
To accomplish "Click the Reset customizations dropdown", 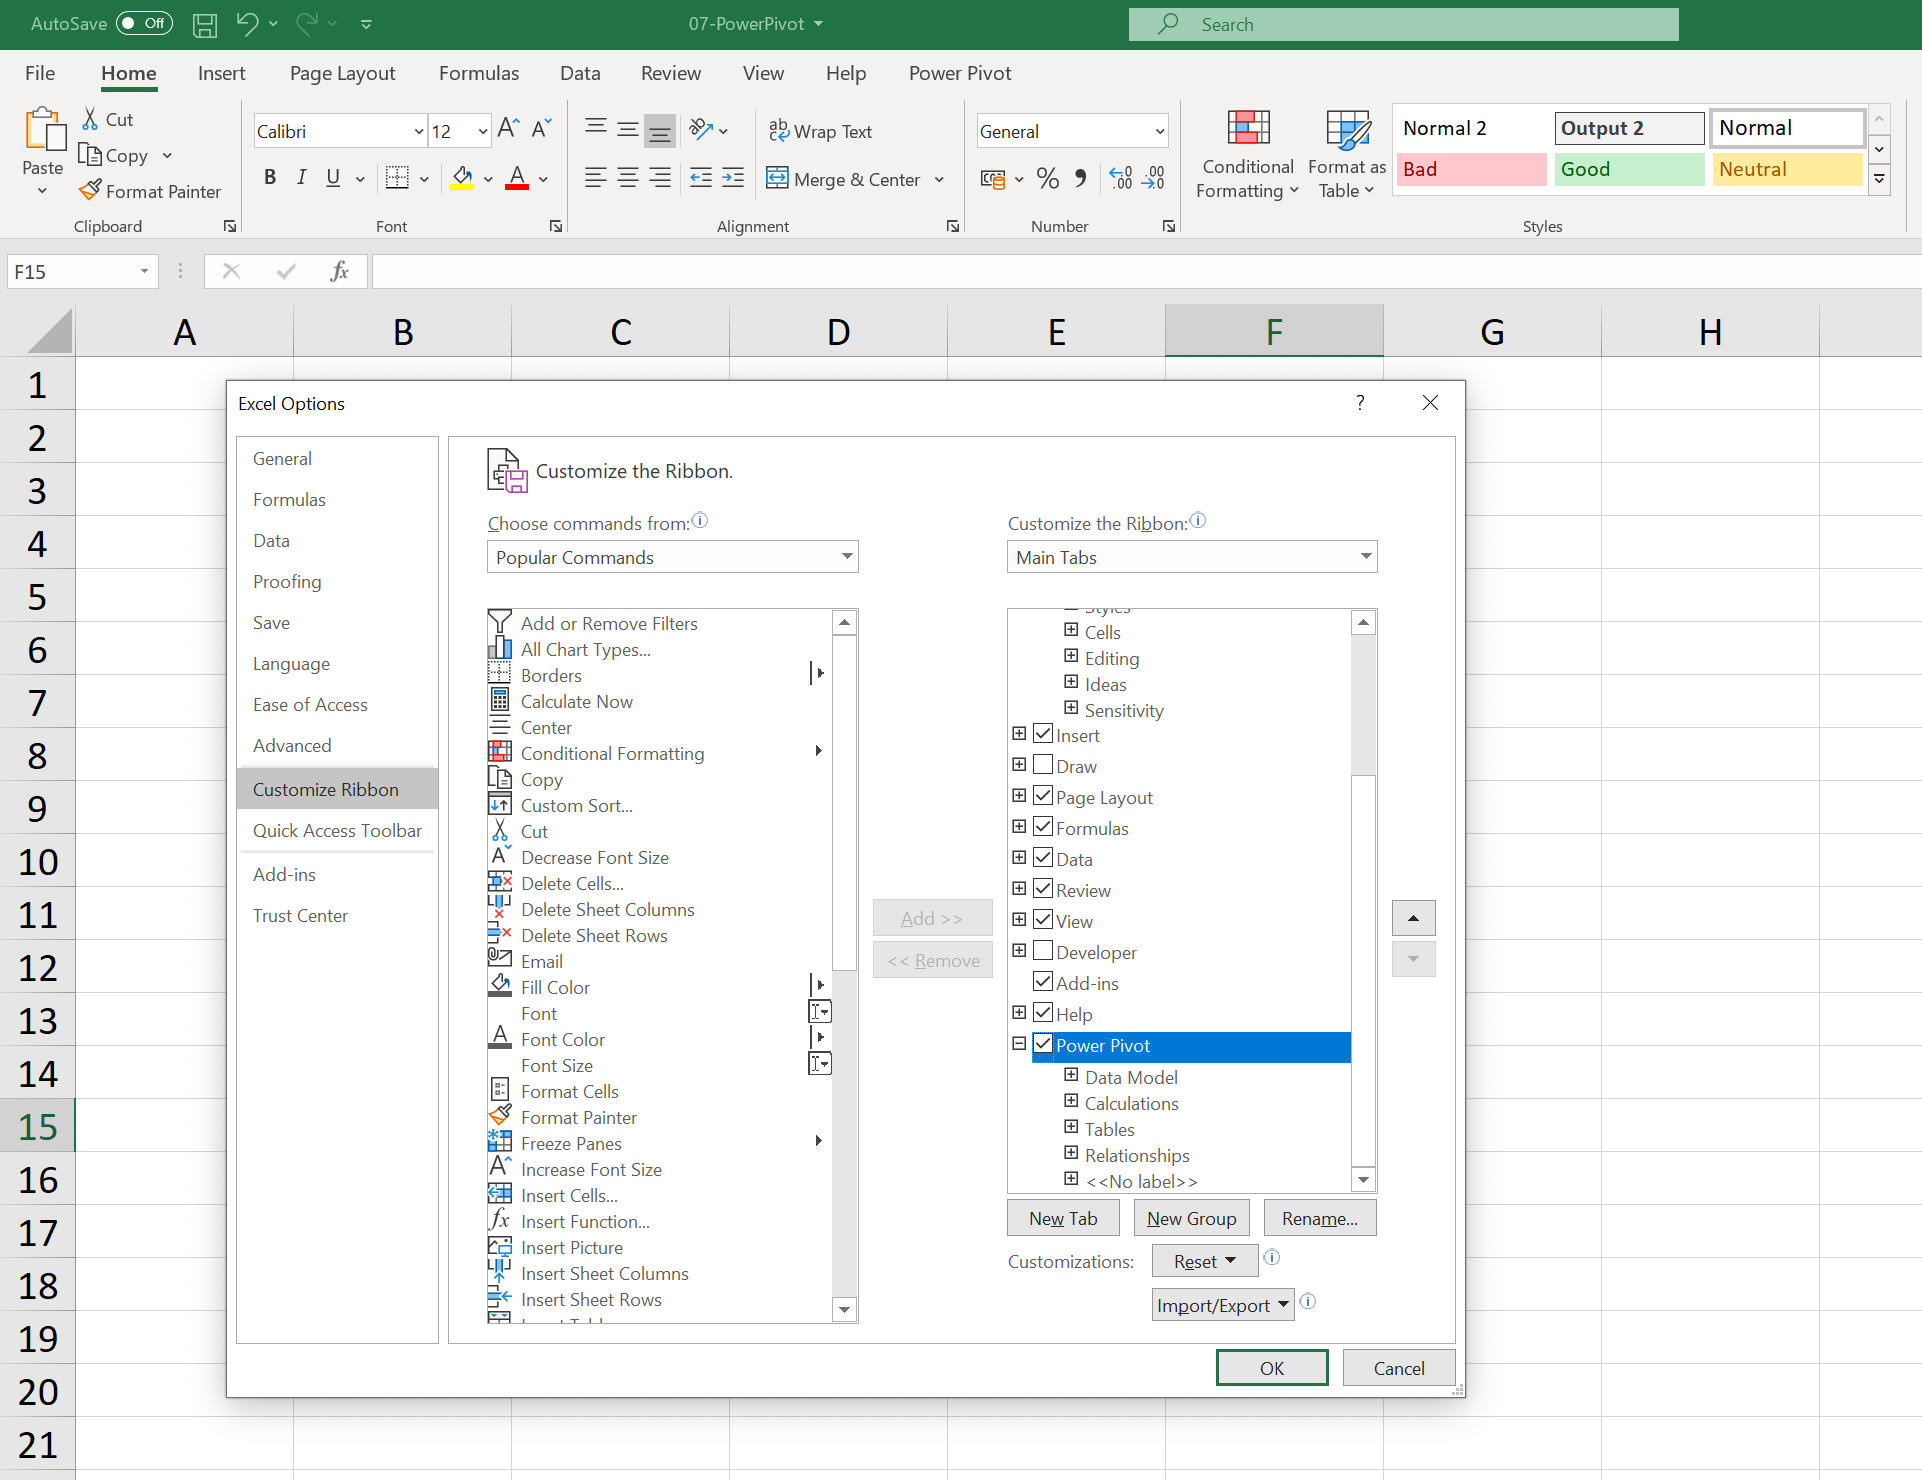I will click(1205, 1259).
